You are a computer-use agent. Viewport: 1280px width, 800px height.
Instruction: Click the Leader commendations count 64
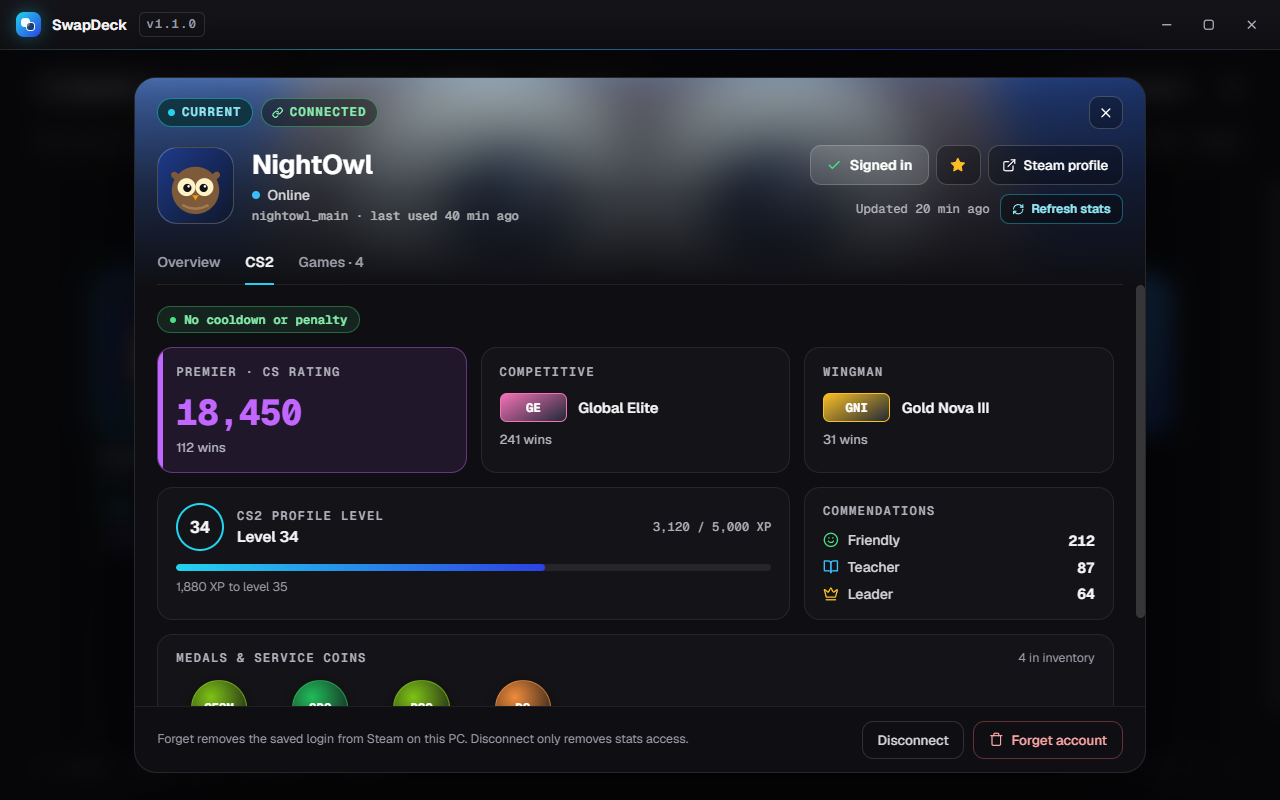point(1086,594)
